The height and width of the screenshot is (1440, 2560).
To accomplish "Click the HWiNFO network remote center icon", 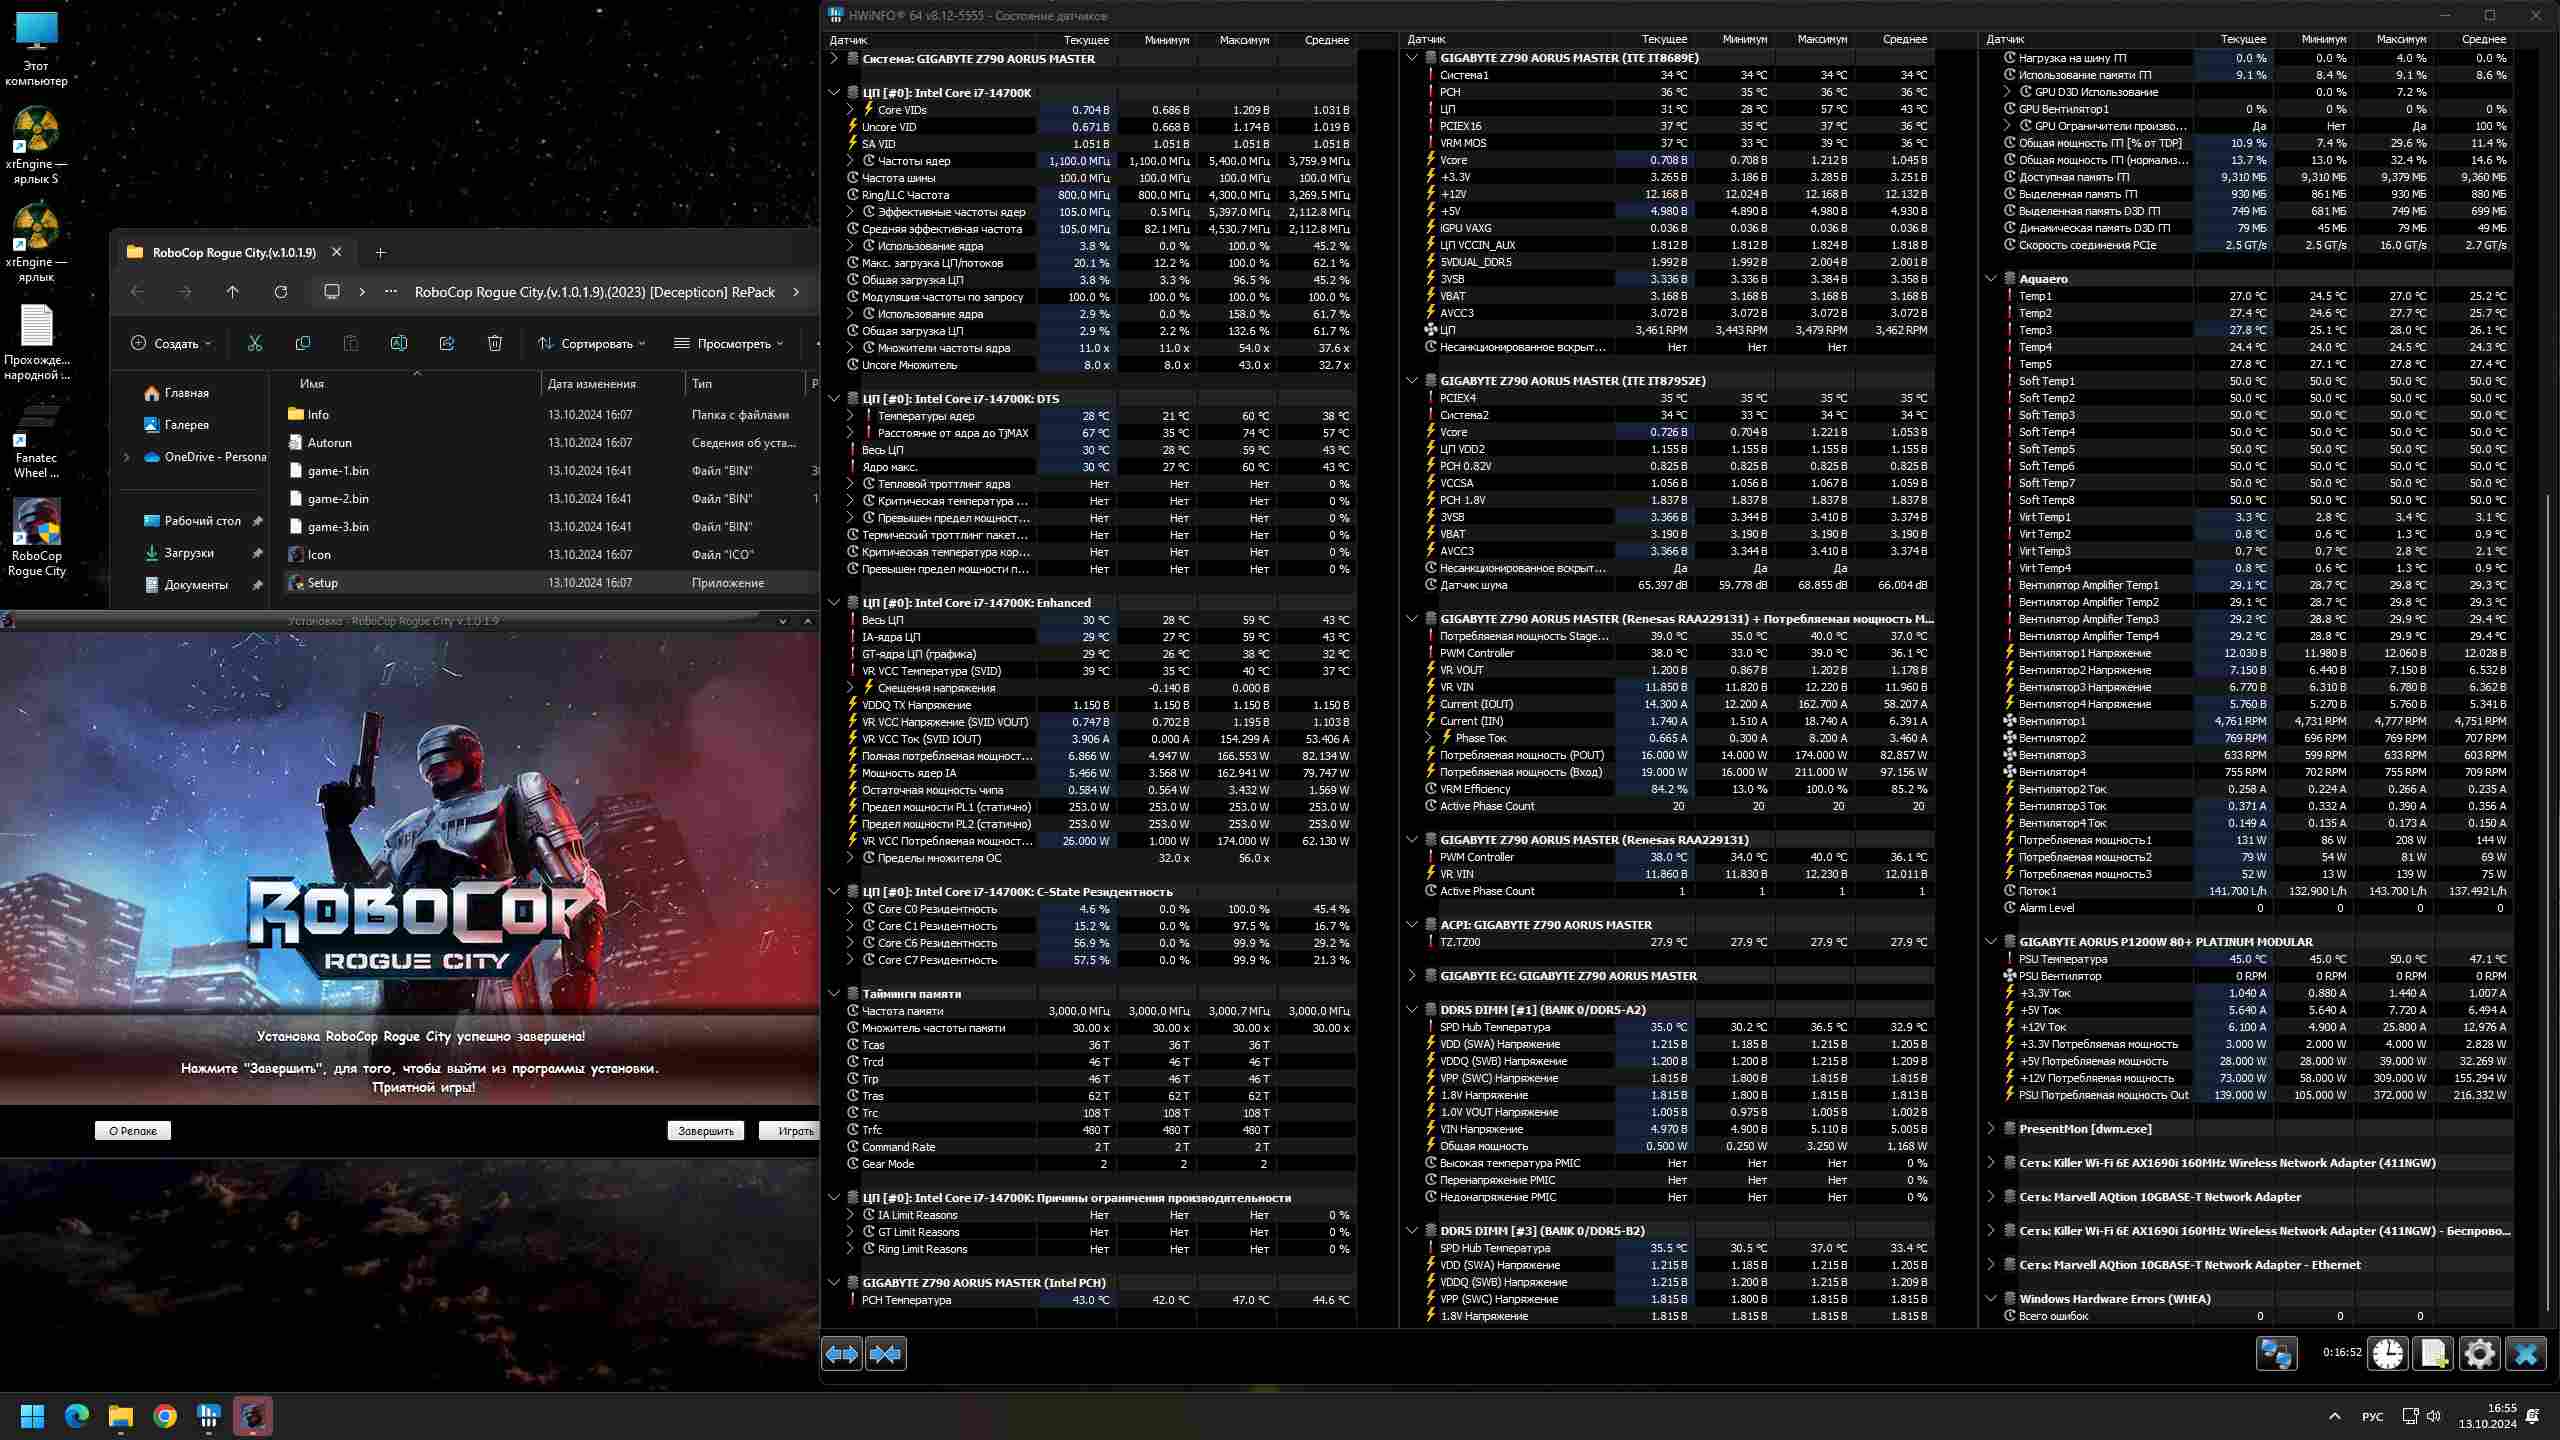I will click(2276, 1354).
